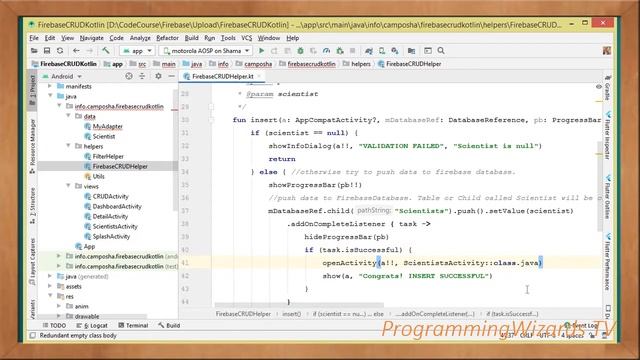Open file icon in main toolbar
640x360 pixels.
(34, 51)
